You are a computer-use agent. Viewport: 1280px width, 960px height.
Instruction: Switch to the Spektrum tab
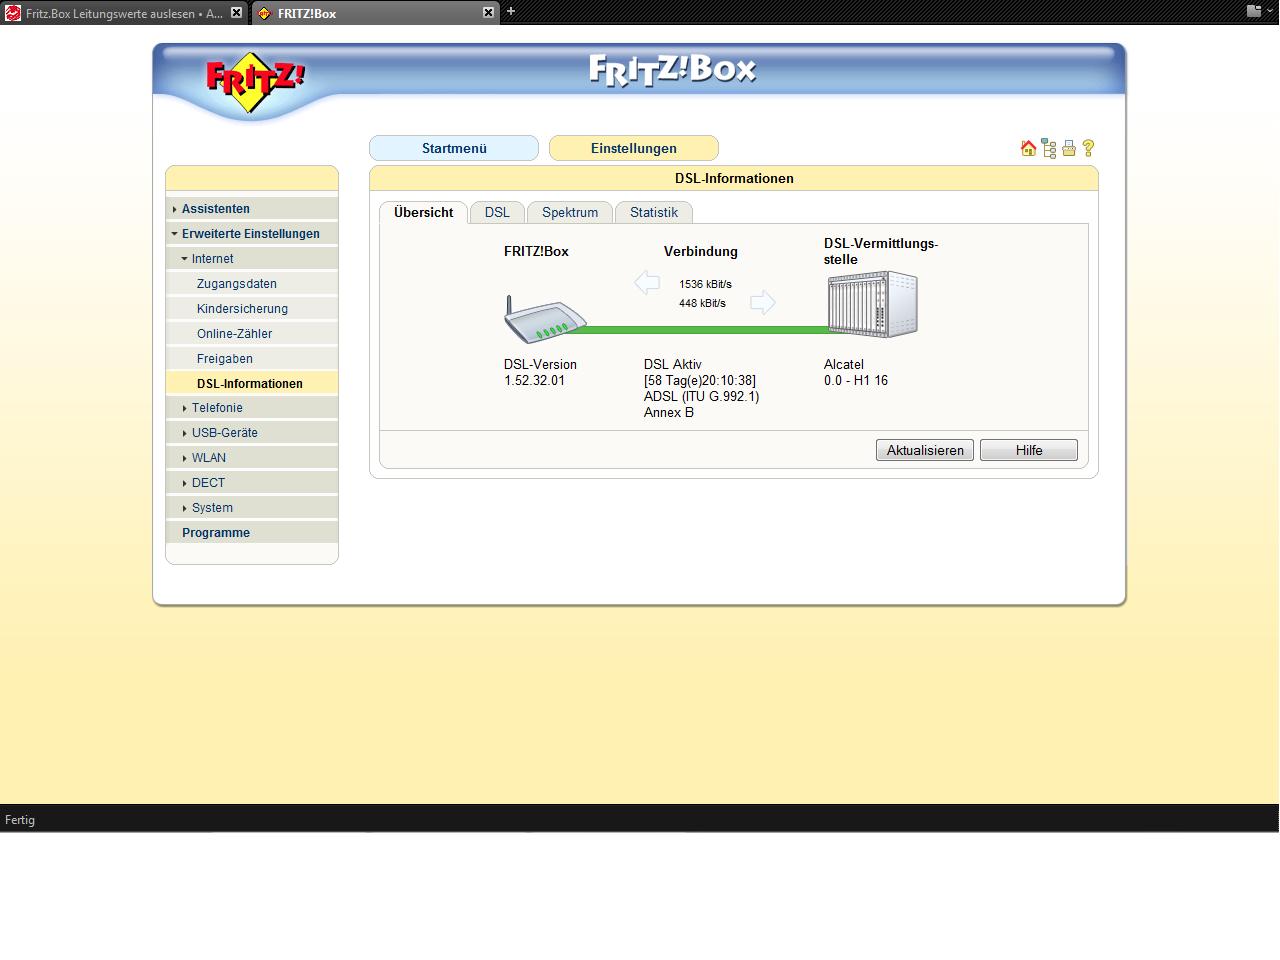[x=569, y=213]
